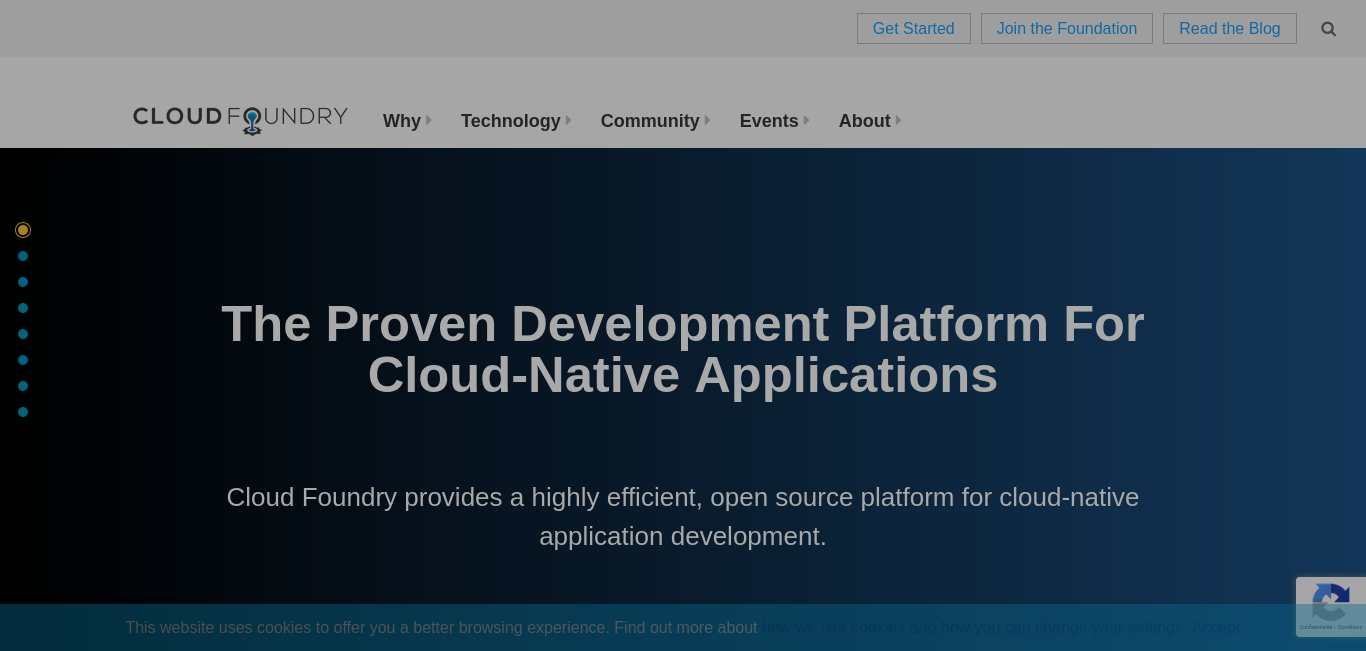Viewport: 1366px width, 651px height.
Task: Open the Technology navigation menu
Action: tap(516, 121)
